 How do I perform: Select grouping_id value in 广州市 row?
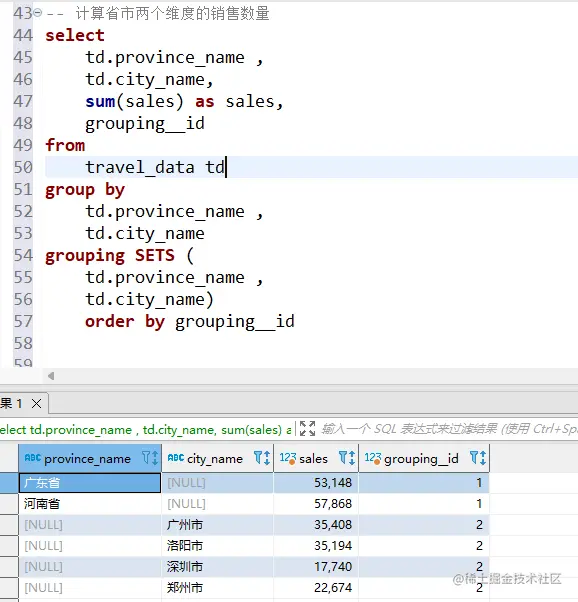[x=424, y=525]
